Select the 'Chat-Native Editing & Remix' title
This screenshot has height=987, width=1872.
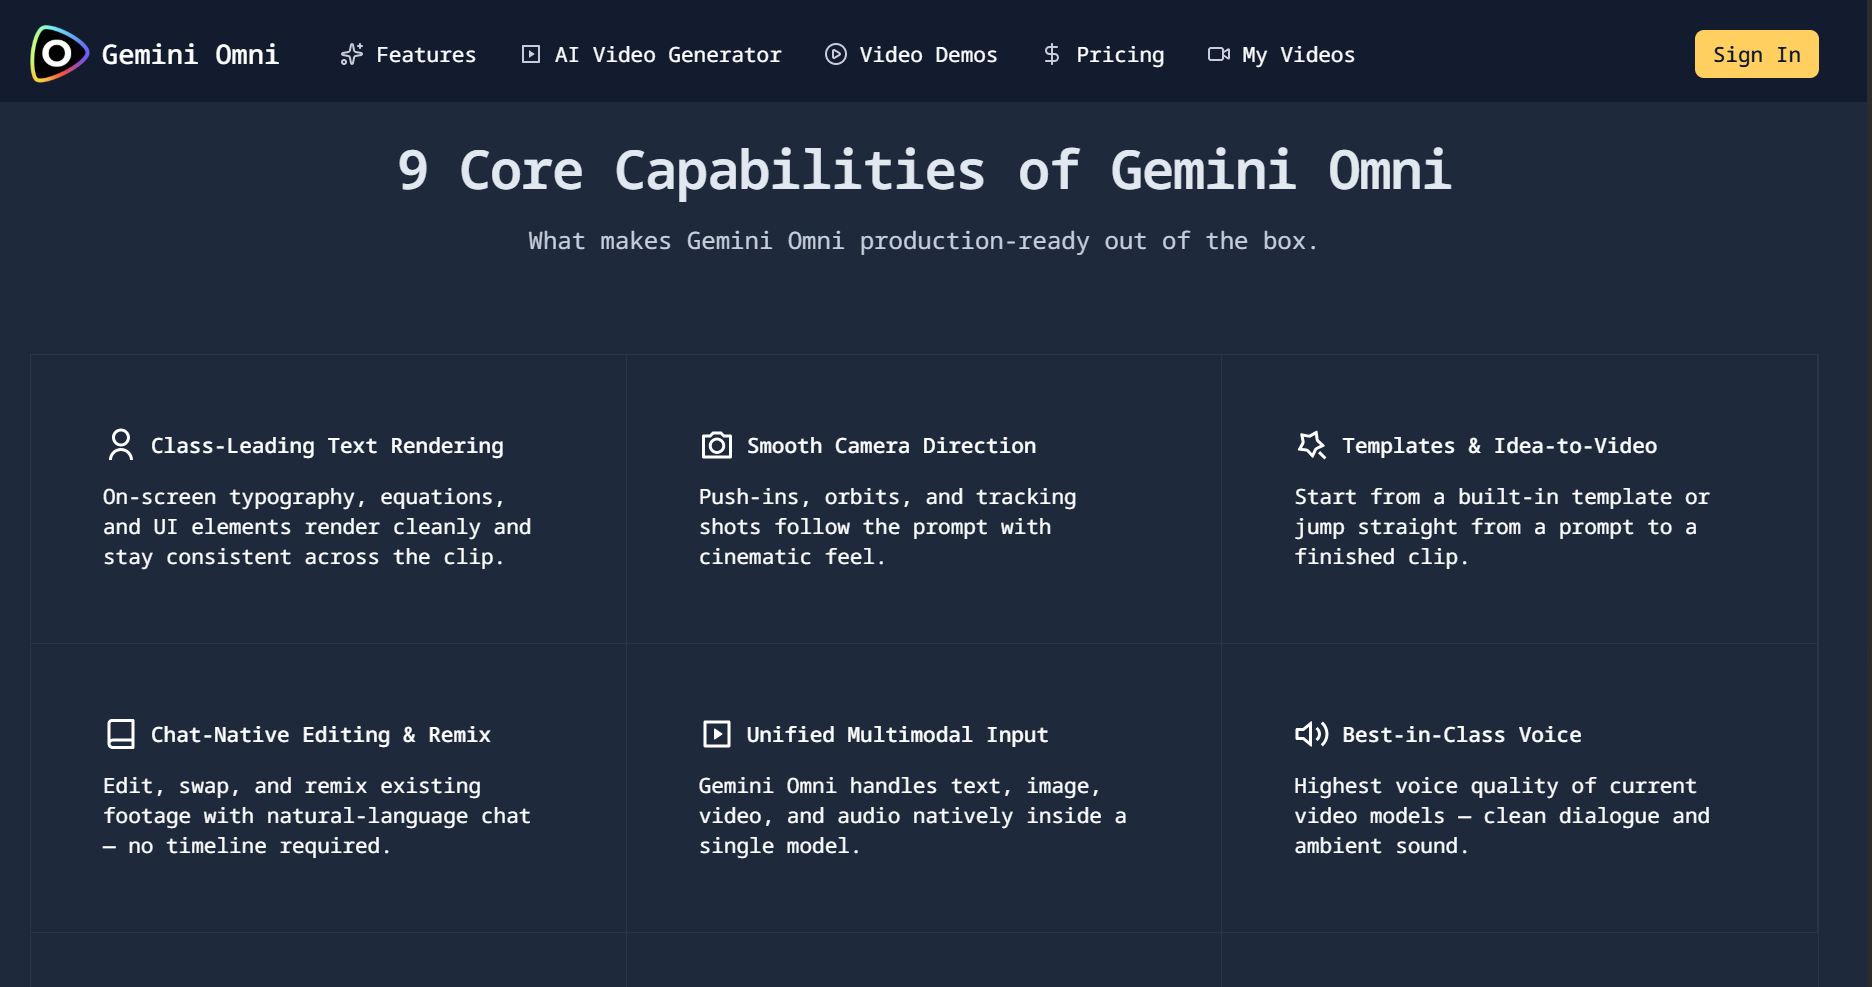tap(320, 735)
